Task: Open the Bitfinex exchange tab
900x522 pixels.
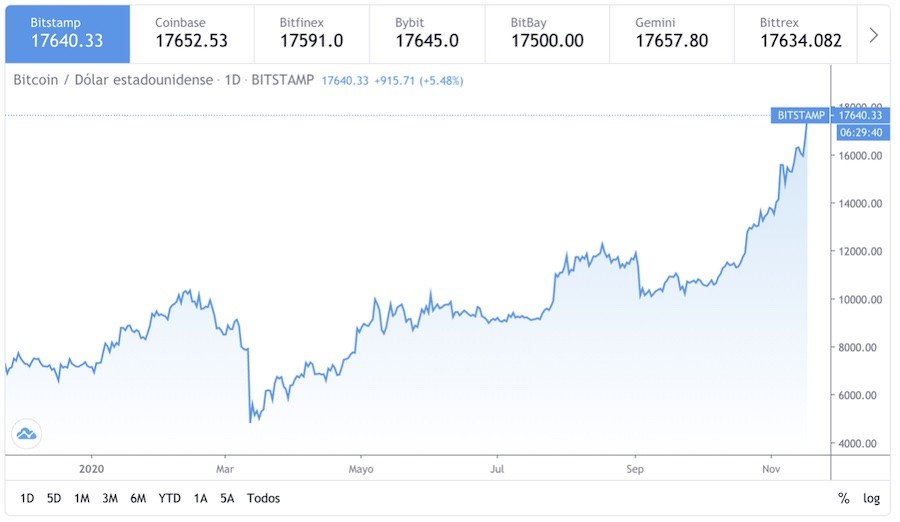Action: pos(311,33)
